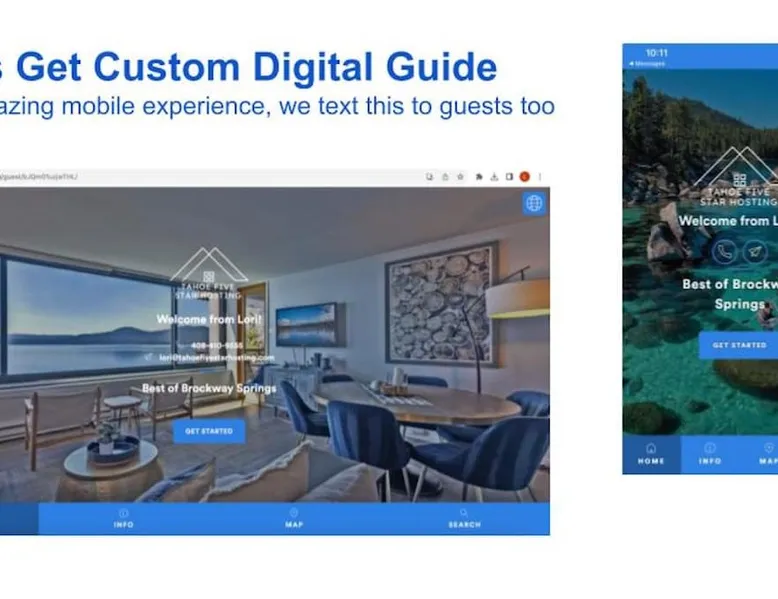This screenshot has height=599, width=778.
Task: Tap the 'Welcome from' text in mobile guide
Action: tap(723, 220)
